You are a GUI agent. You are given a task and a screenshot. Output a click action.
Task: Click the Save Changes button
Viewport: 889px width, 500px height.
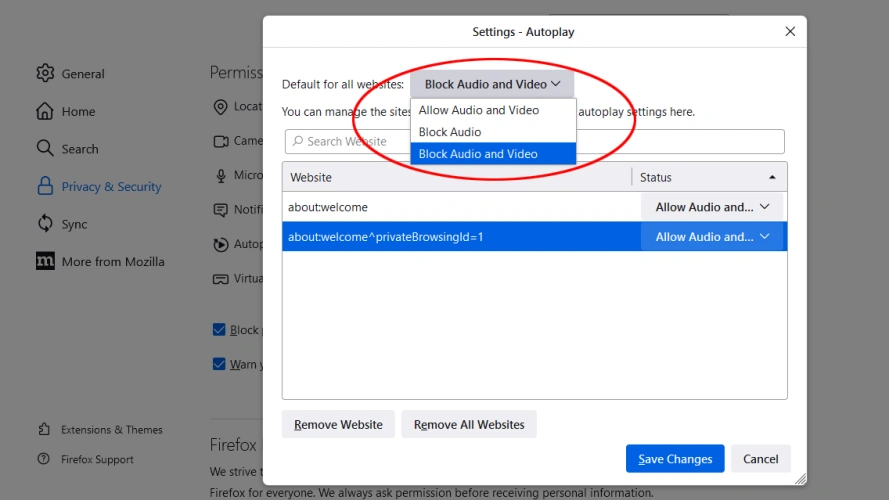675,459
